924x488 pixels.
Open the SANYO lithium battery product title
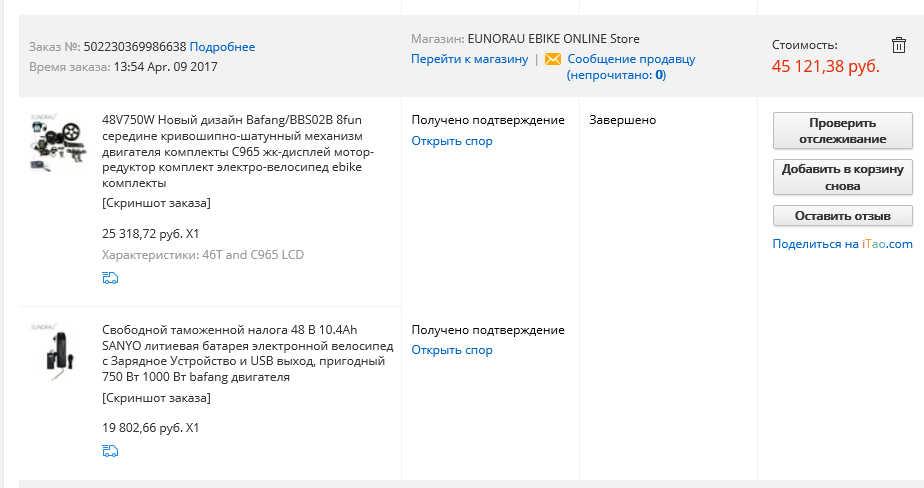tap(247, 353)
